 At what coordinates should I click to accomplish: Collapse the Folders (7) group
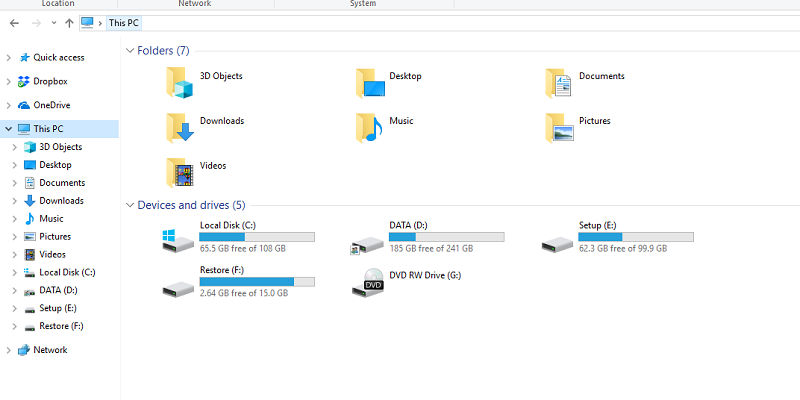129,50
